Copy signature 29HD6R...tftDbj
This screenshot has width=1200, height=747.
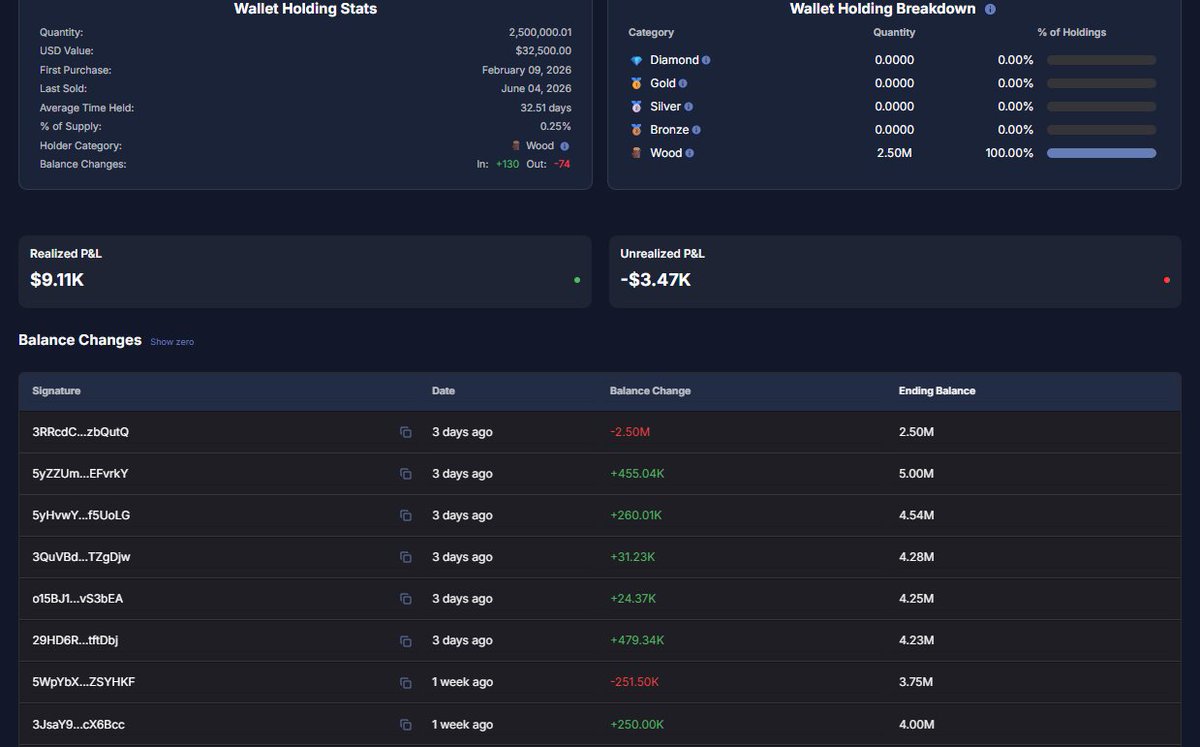[405, 641]
